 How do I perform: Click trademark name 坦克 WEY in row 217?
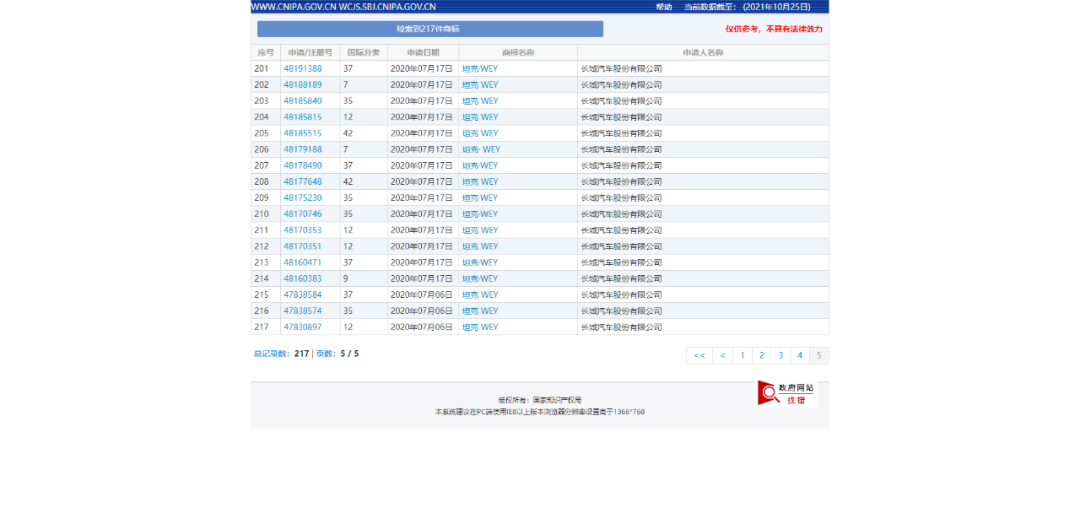pos(479,327)
